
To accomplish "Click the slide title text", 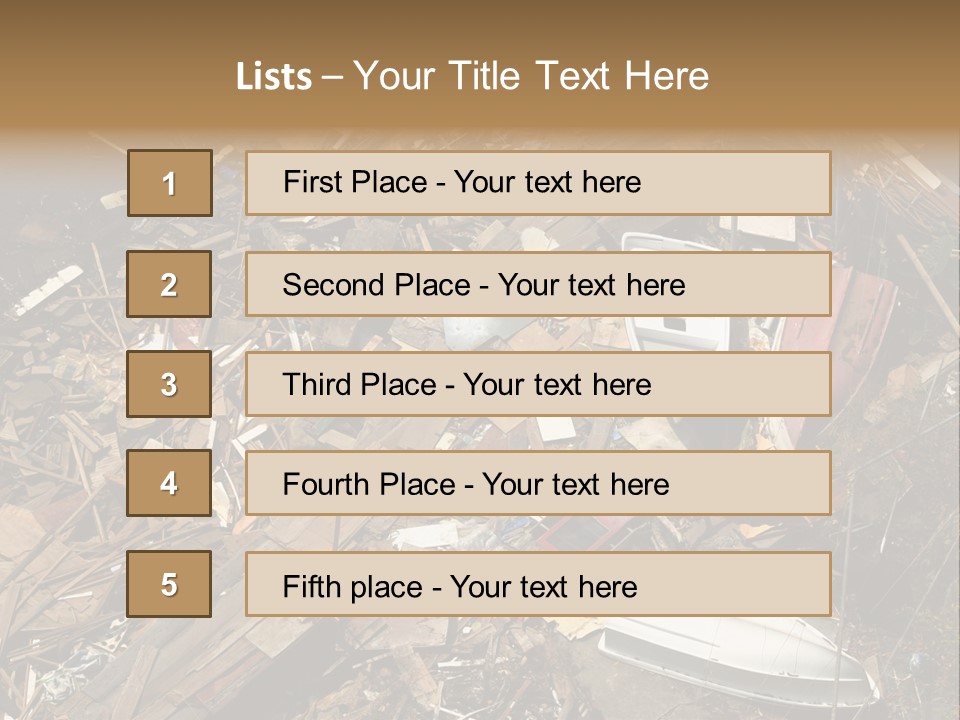I will coord(472,76).
